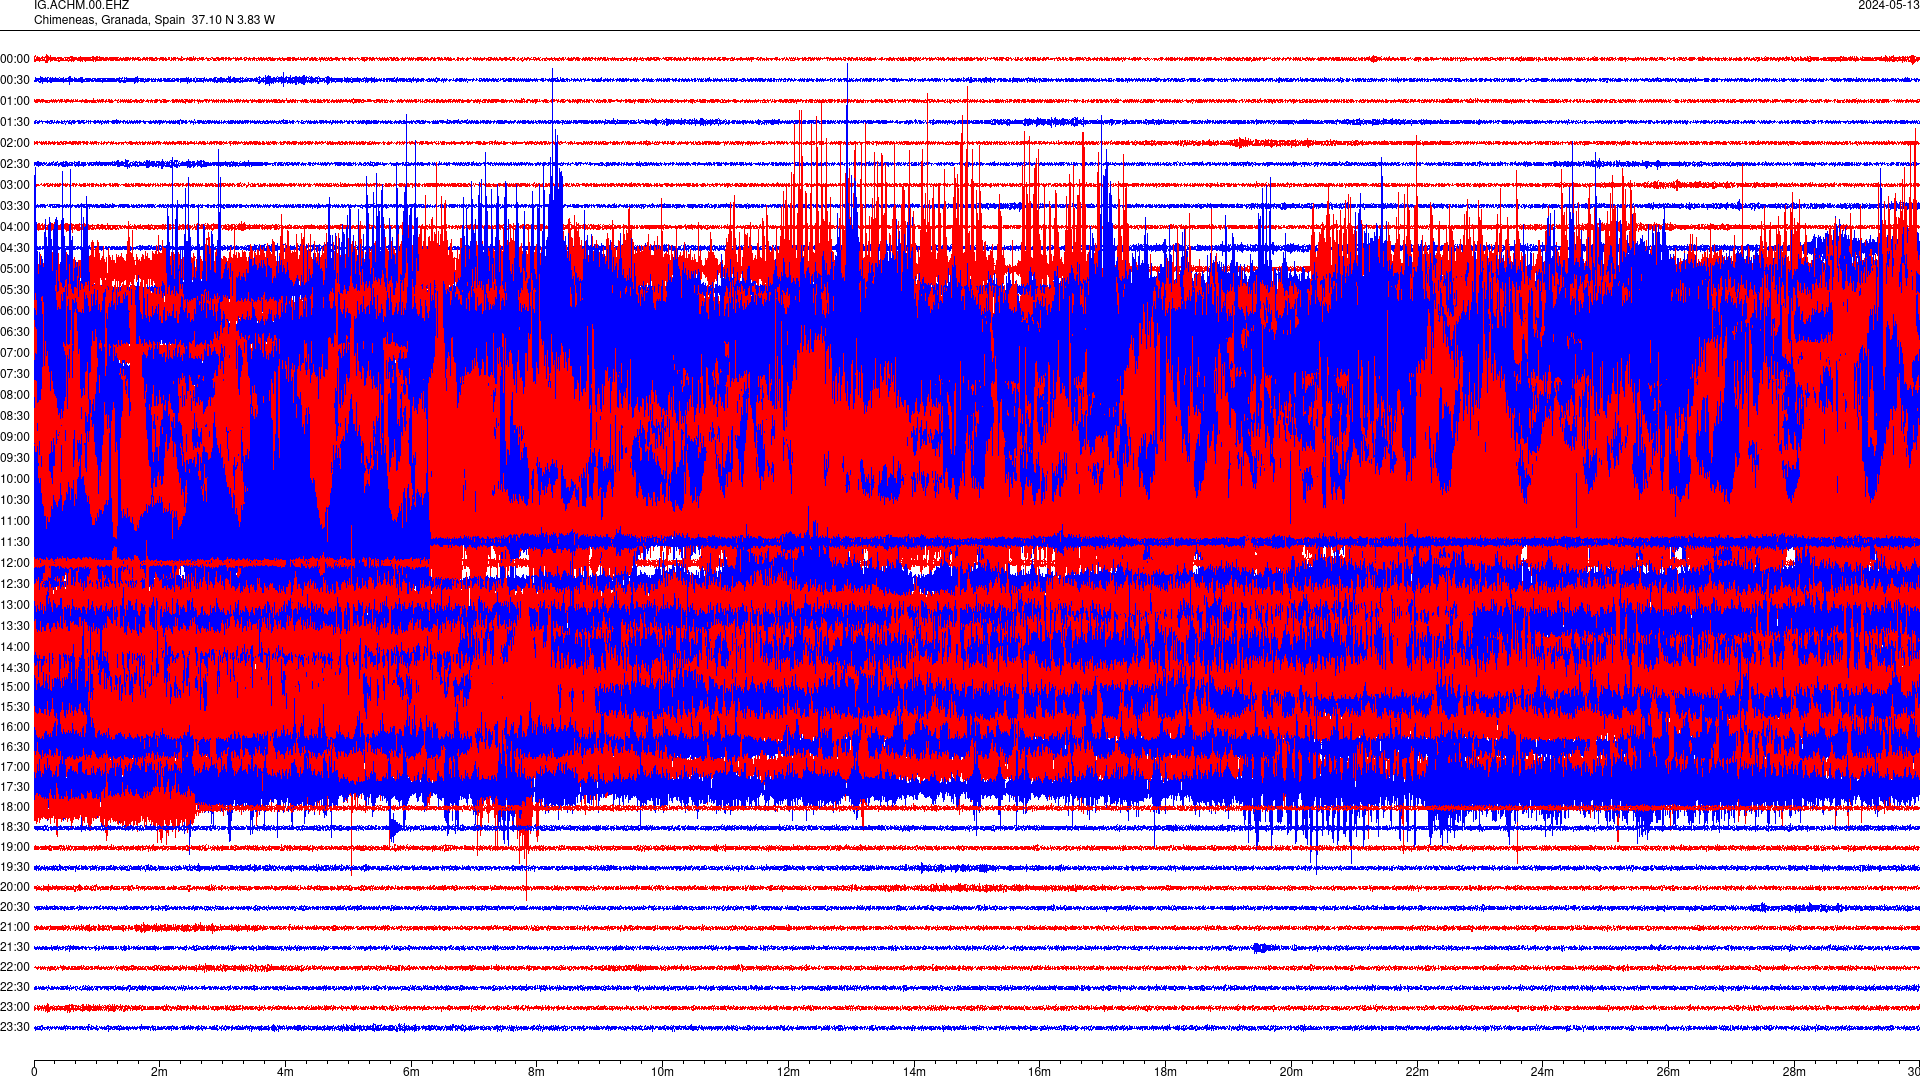Click the 04:00 time label

tap(15, 227)
